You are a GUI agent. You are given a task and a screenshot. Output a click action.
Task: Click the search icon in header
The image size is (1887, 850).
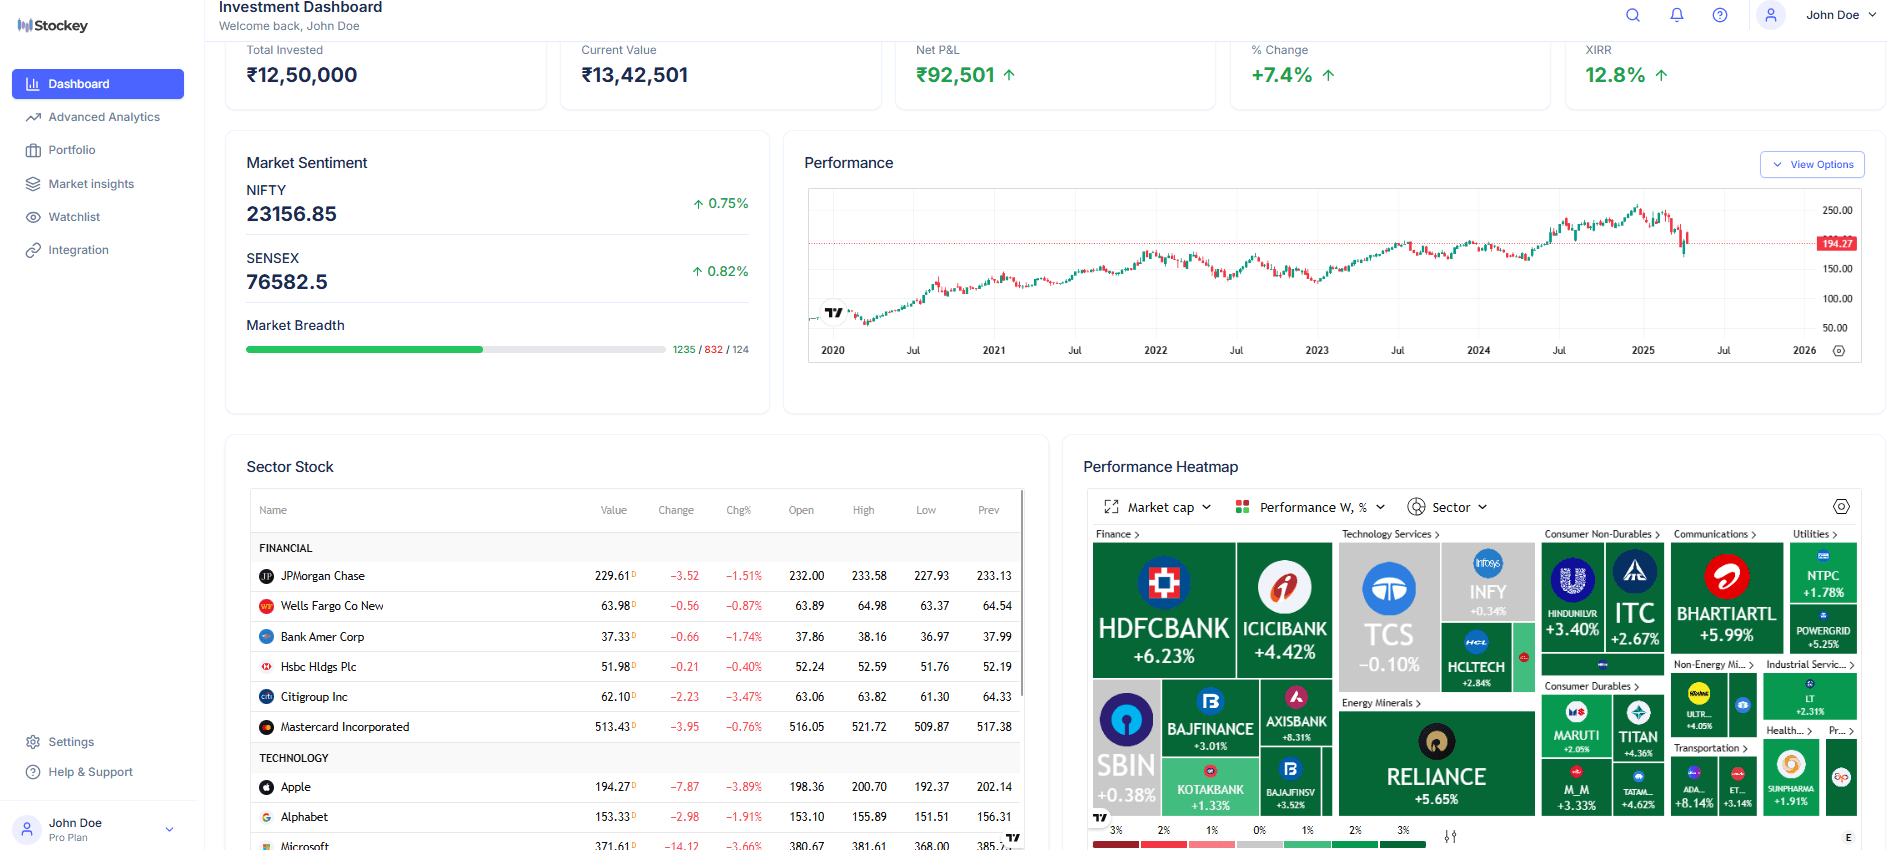[x=1633, y=15]
